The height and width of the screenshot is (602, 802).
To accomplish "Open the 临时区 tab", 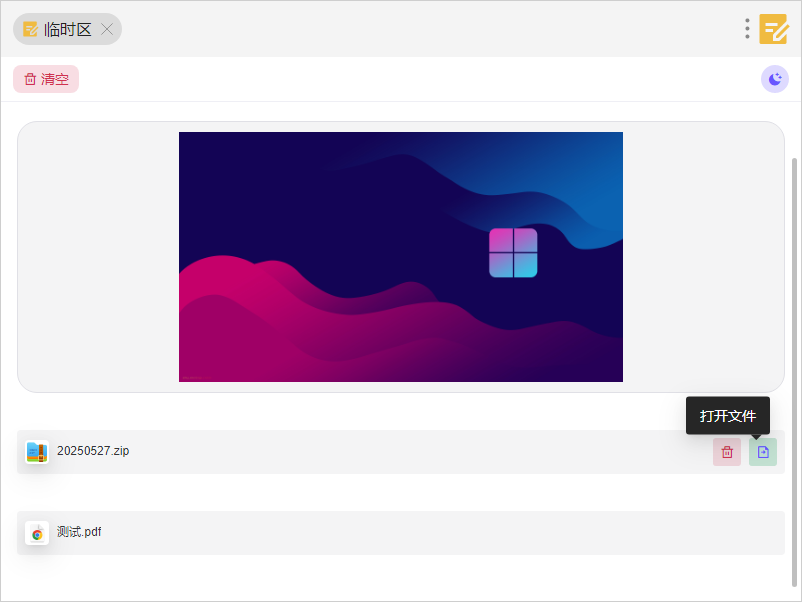I will [66, 29].
